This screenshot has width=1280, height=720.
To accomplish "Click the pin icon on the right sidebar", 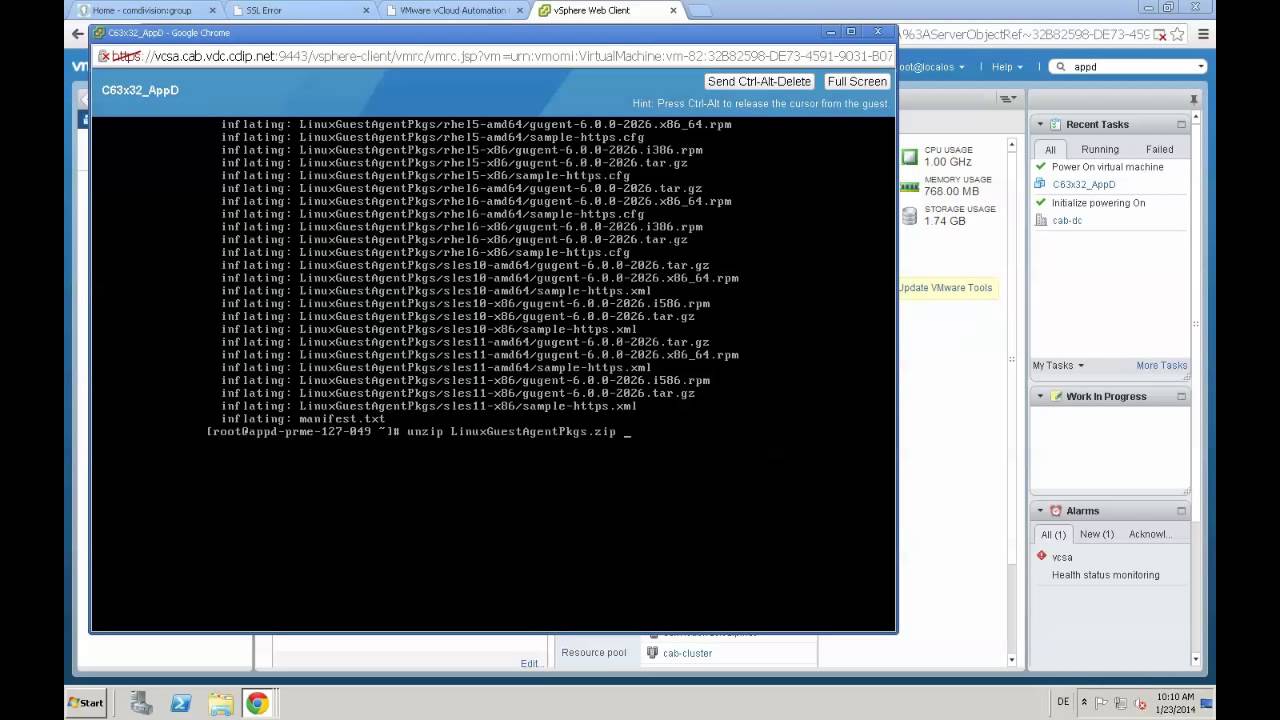I will [1194, 99].
